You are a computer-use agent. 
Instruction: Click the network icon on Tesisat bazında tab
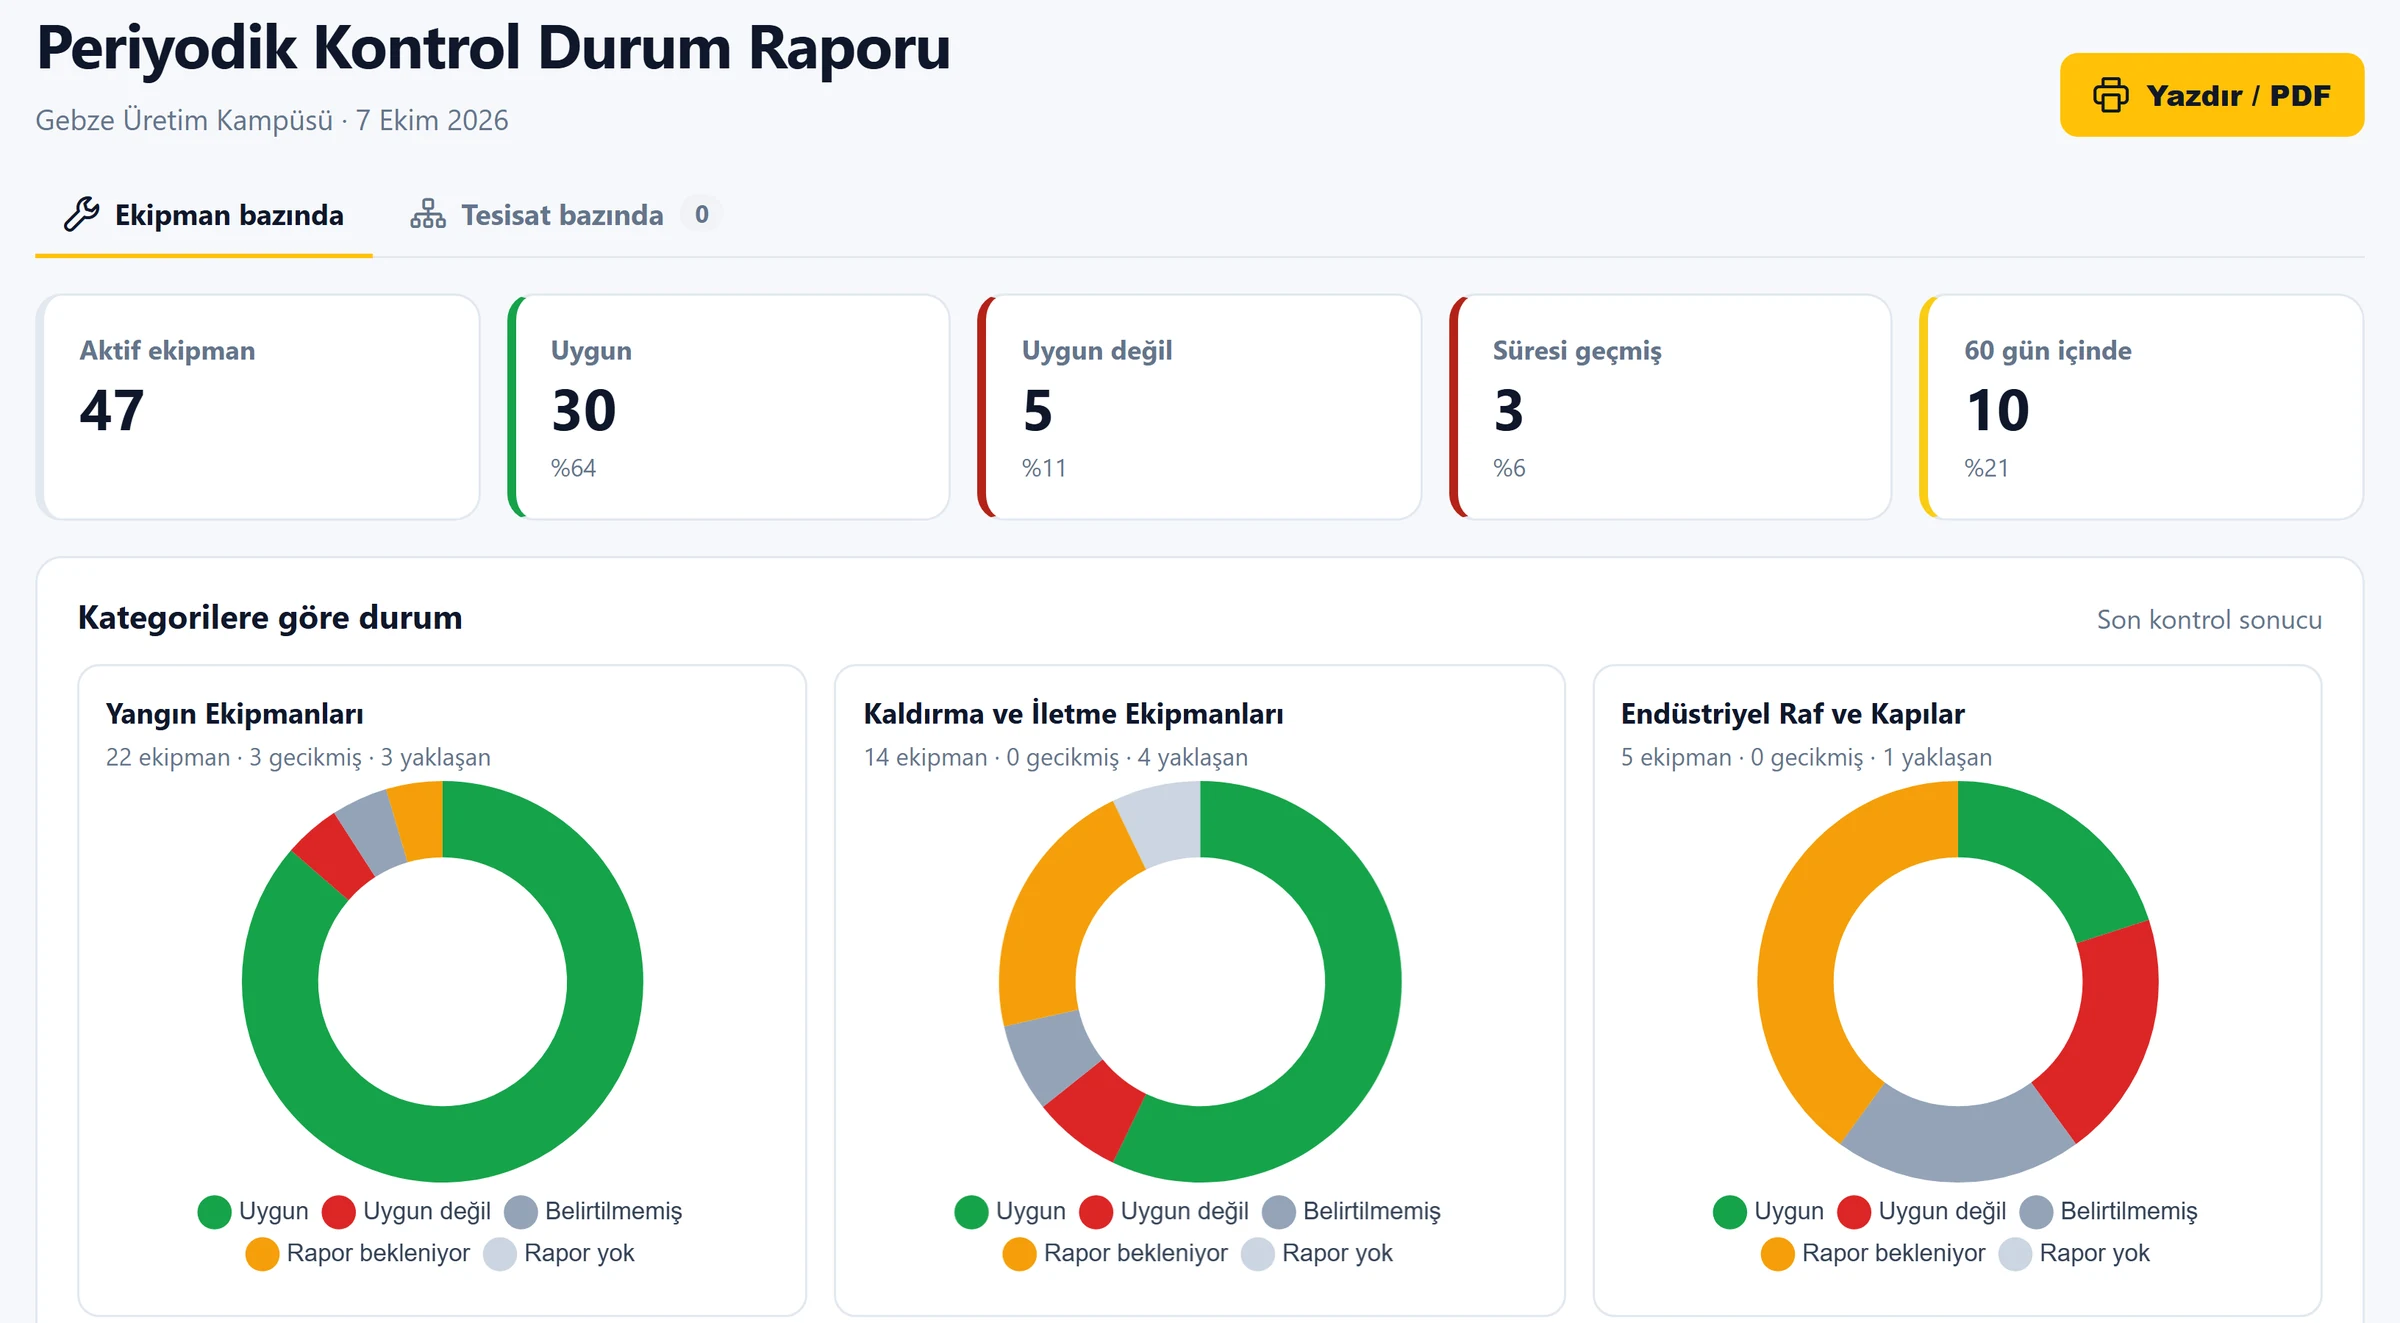point(428,214)
